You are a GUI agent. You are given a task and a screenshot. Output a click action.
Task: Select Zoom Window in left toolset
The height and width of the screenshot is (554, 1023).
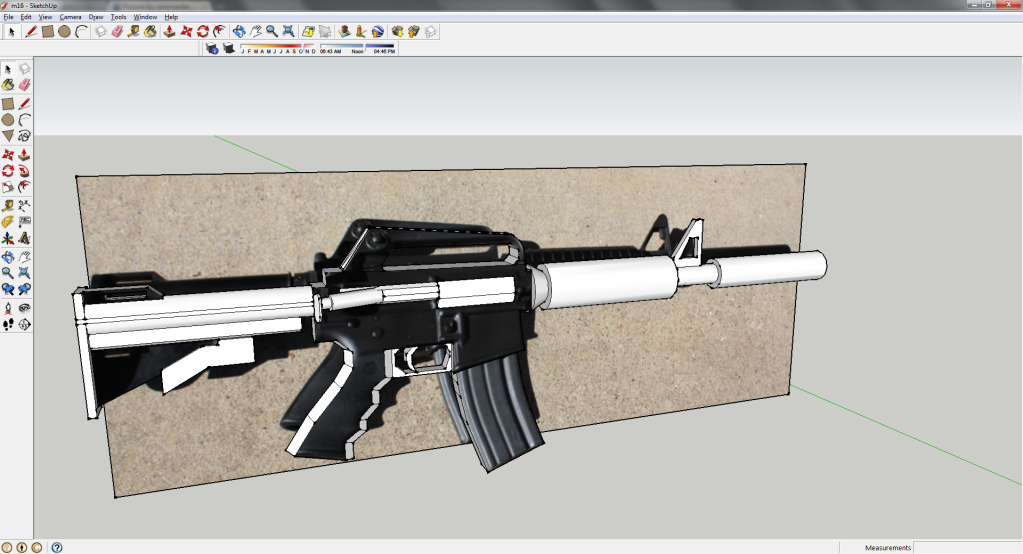click(24, 273)
